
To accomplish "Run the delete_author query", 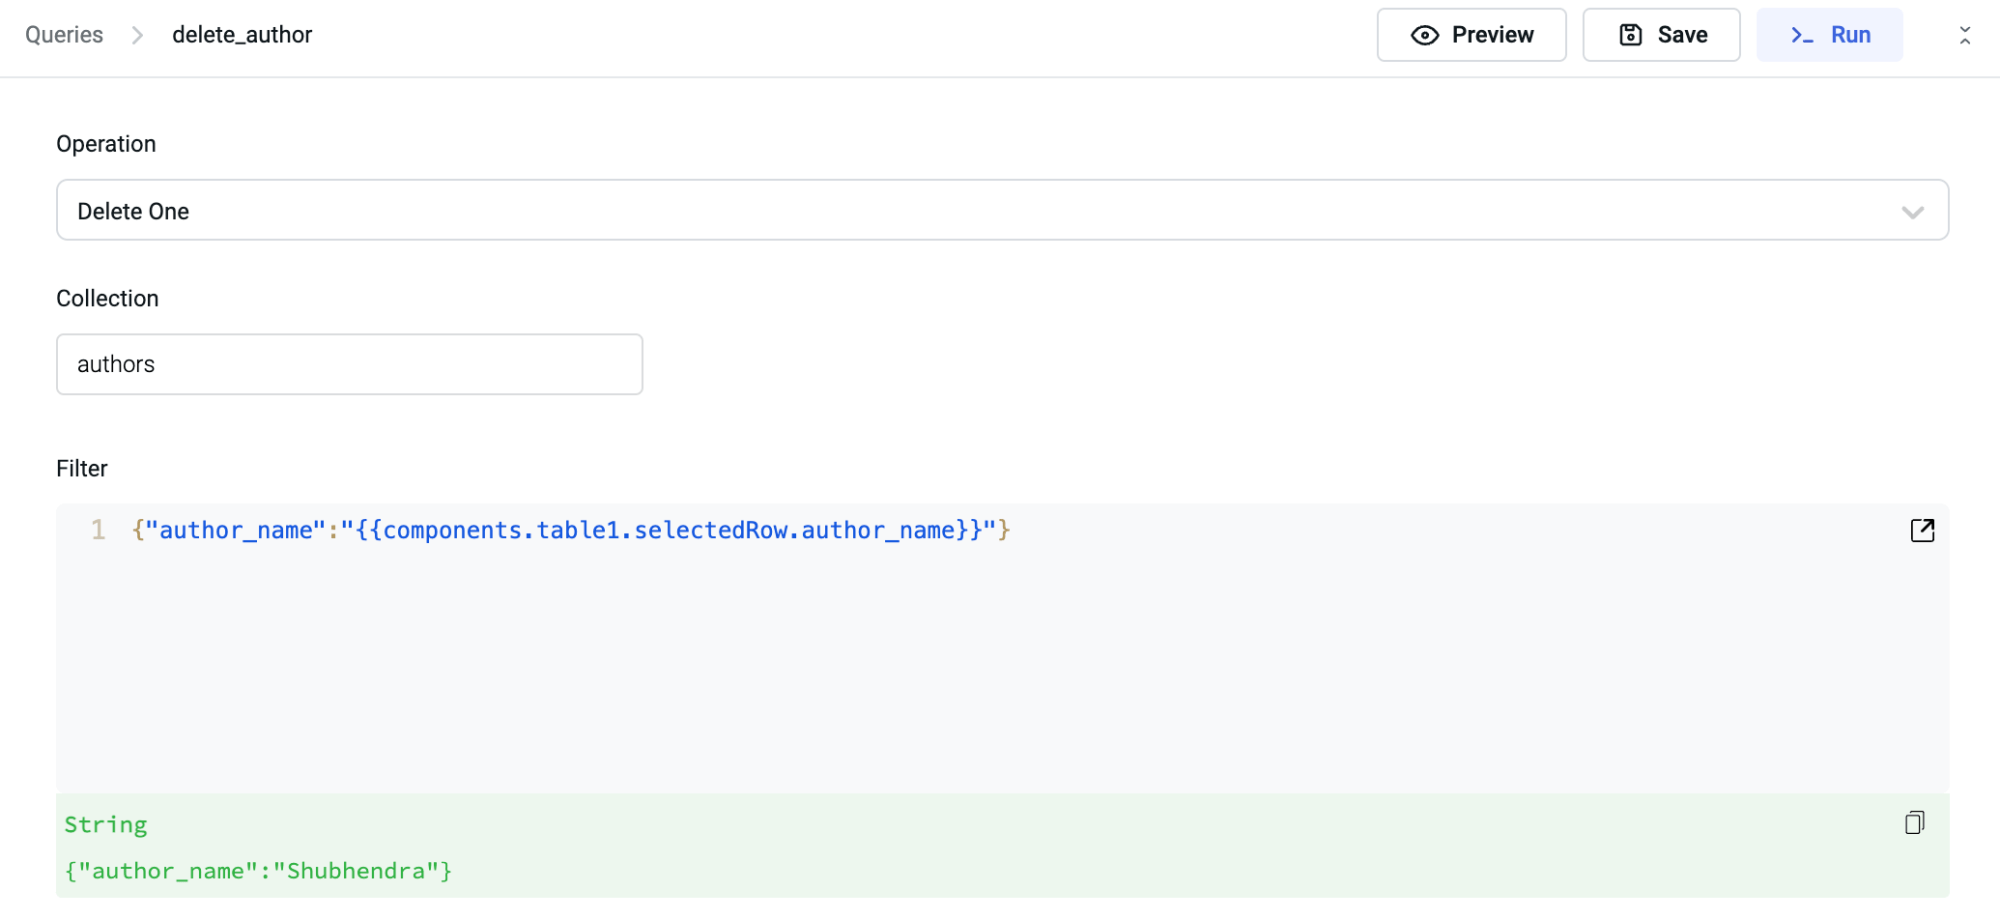I will (x=1829, y=35).
